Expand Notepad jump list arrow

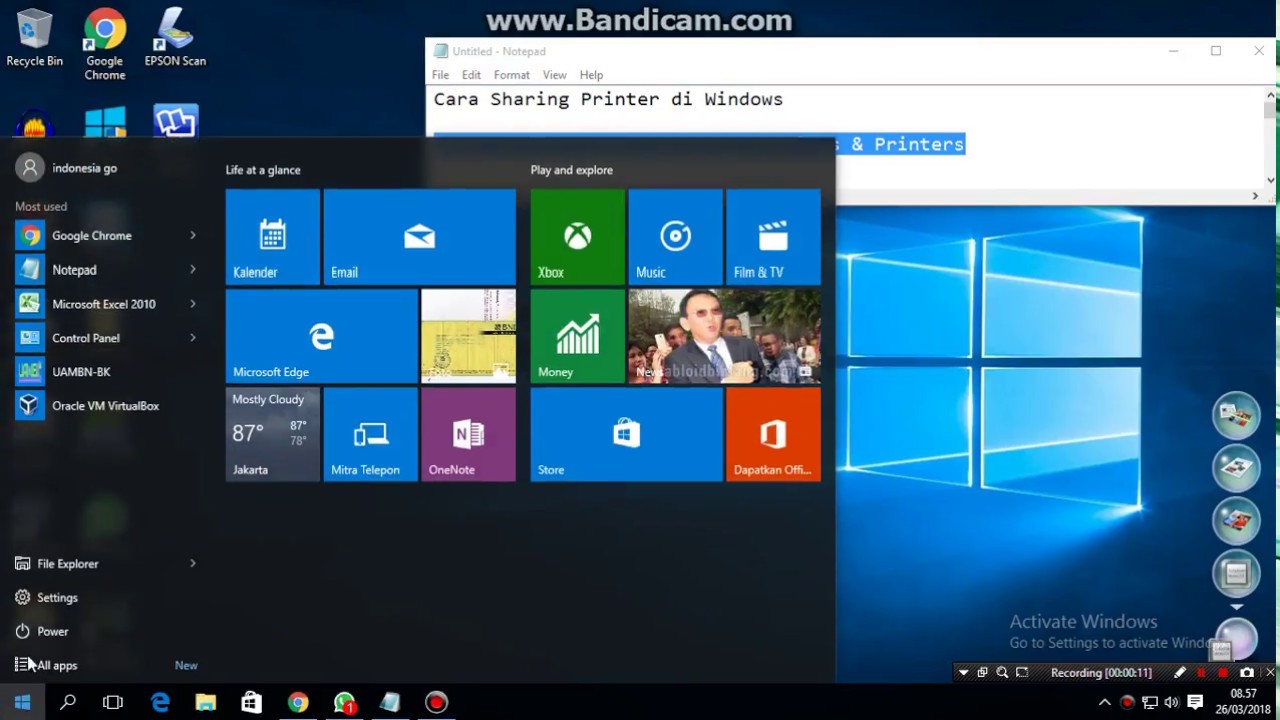click(193, 270)
